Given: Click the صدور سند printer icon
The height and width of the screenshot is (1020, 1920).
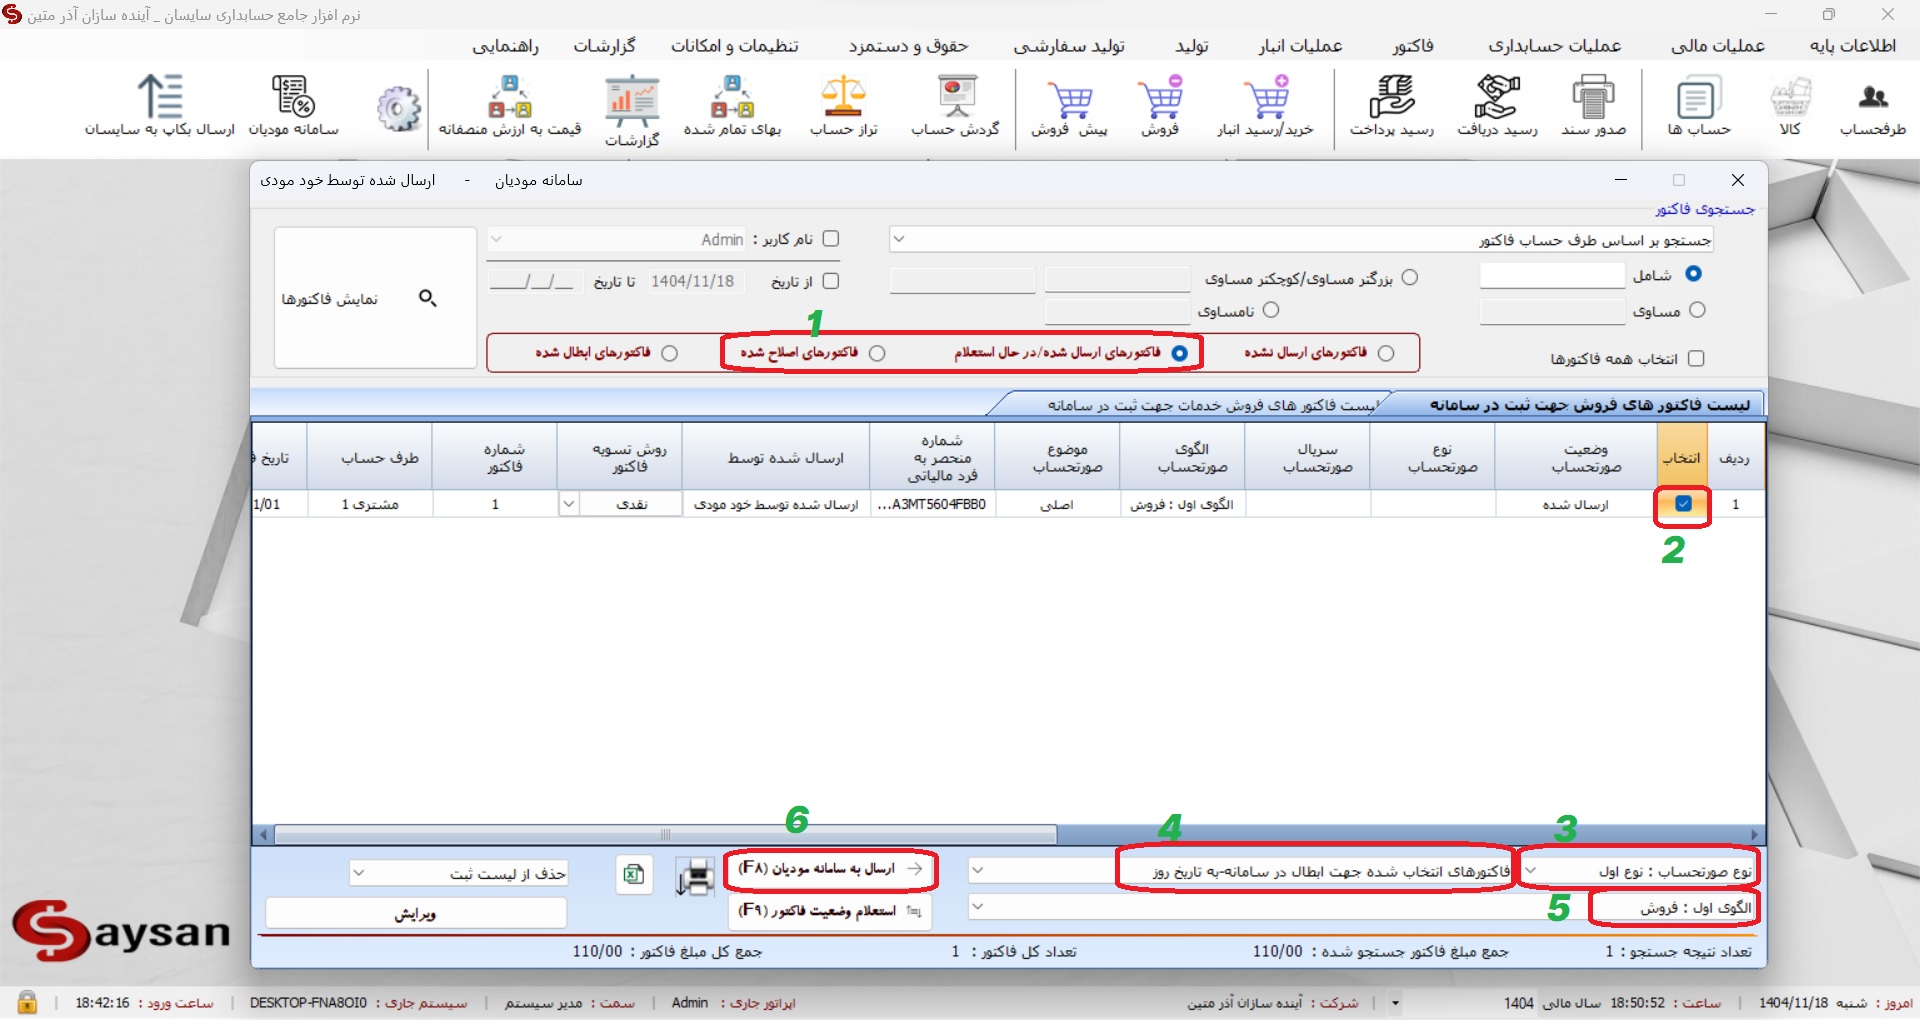Looking at the screenshot, I should 1594,106.
